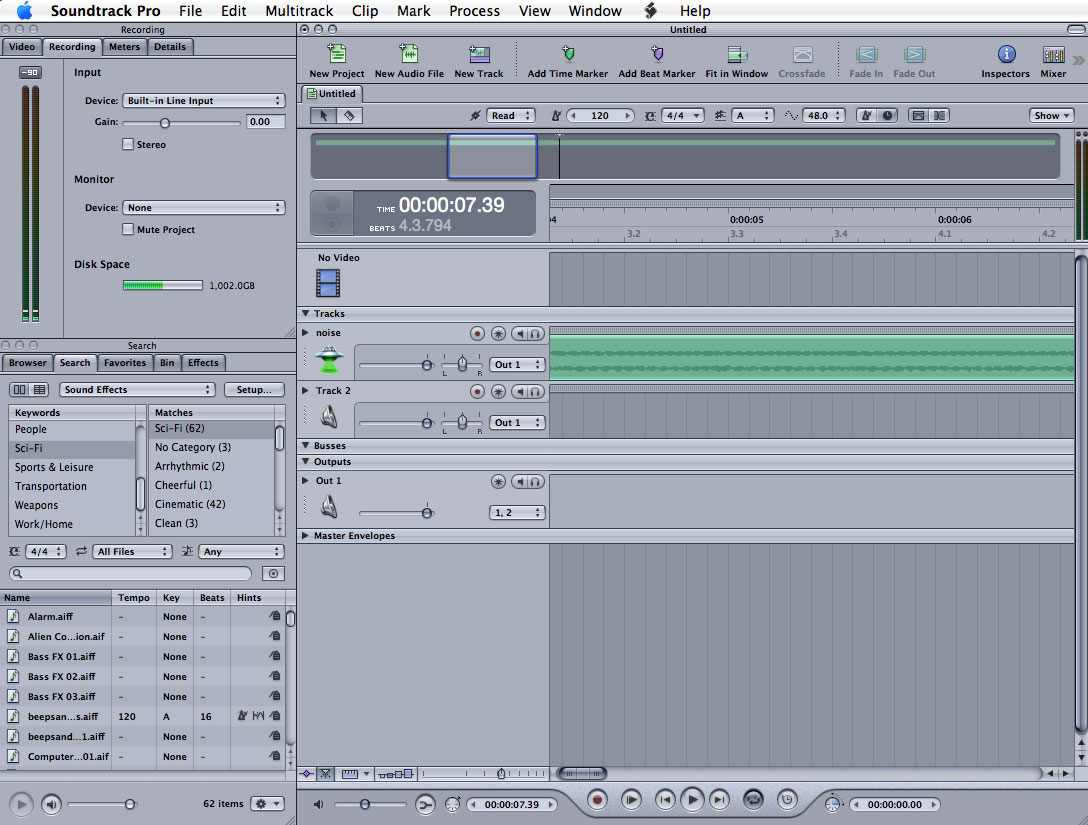Click the video filmstrip icon
Viewport: 1088px width, 825px height.
pyautogui.click(x=328, y=283)
